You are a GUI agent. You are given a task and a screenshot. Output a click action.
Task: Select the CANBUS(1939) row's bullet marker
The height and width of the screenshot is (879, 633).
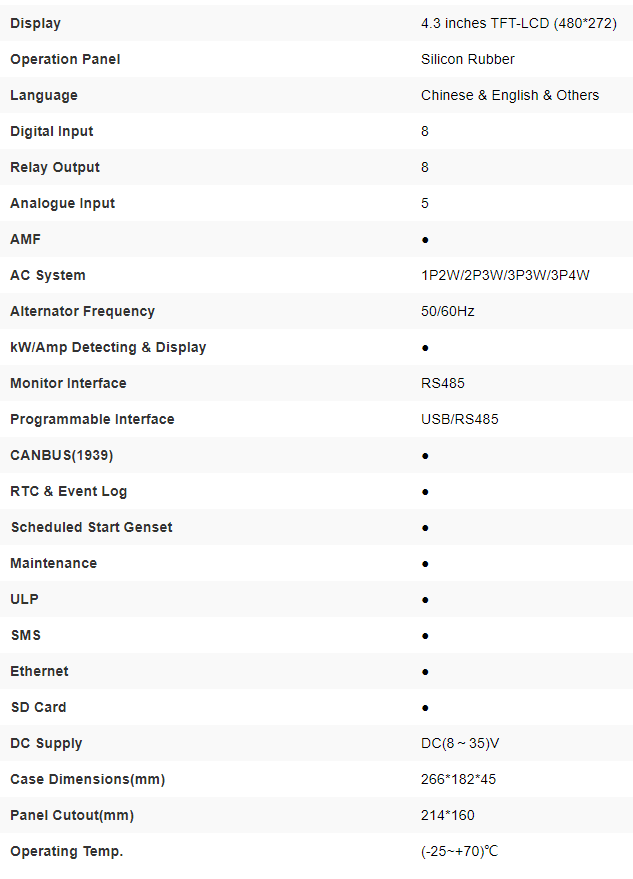click(x=425, y=456)
